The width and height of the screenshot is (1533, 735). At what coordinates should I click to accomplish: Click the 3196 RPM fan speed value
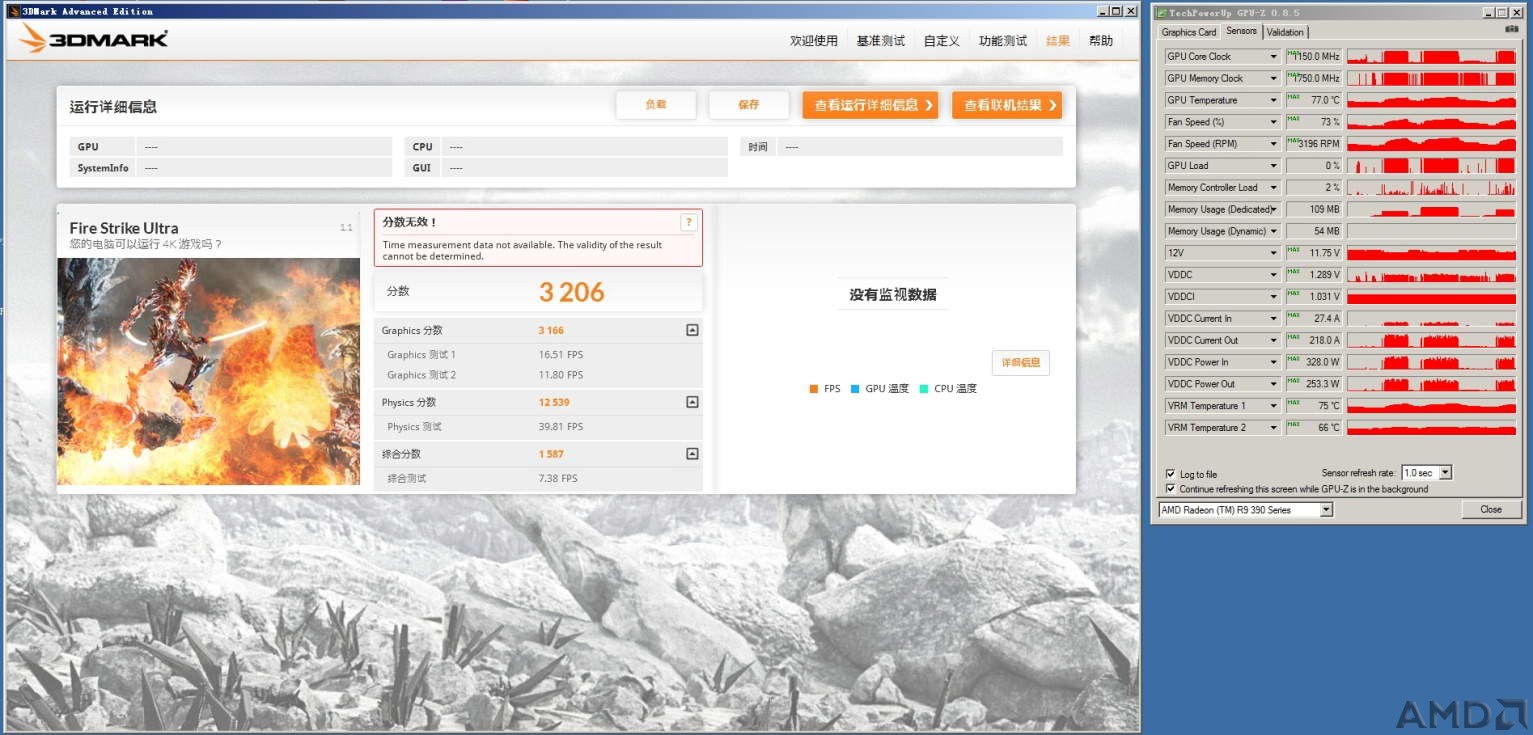(x=1319, y=144)
